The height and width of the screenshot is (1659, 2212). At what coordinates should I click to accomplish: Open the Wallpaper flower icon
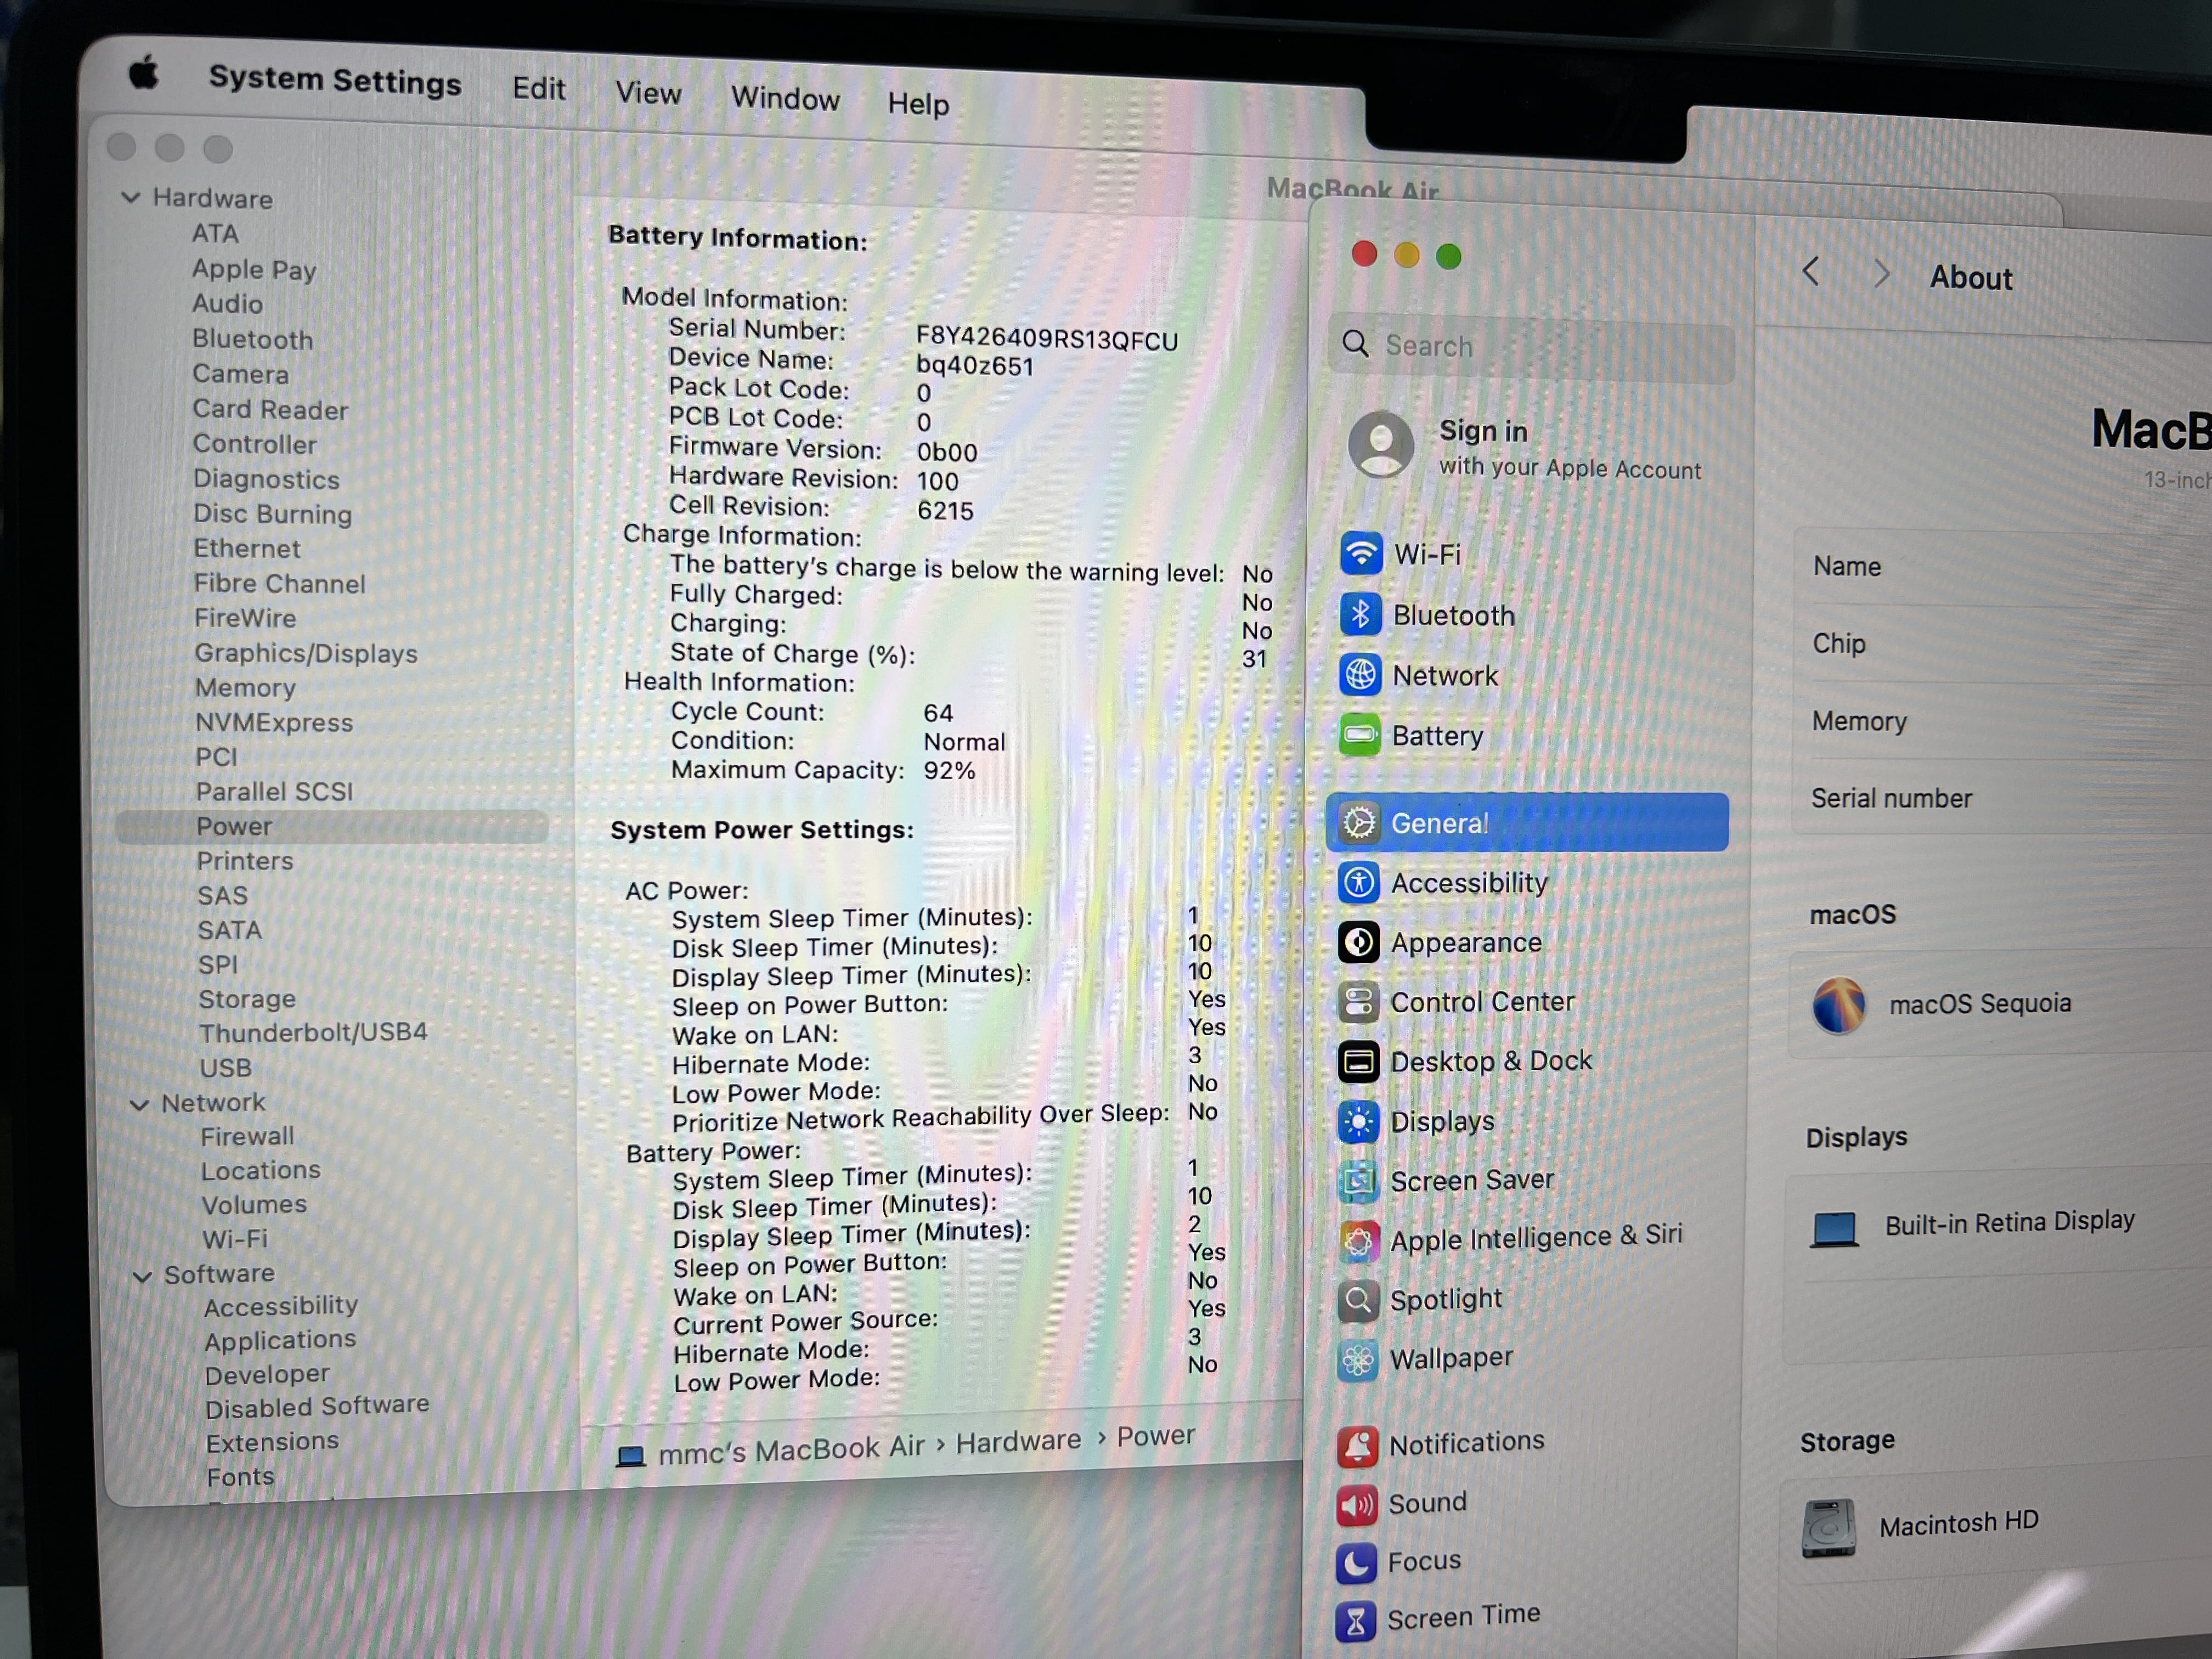(x=1359, y=1360)
